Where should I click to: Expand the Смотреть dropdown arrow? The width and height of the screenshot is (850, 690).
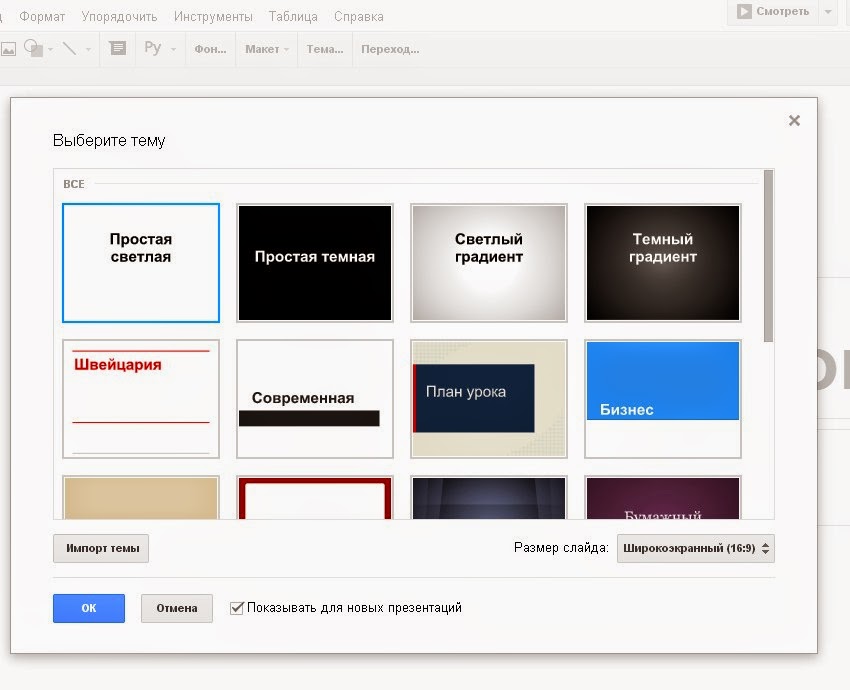coord(828,11)
